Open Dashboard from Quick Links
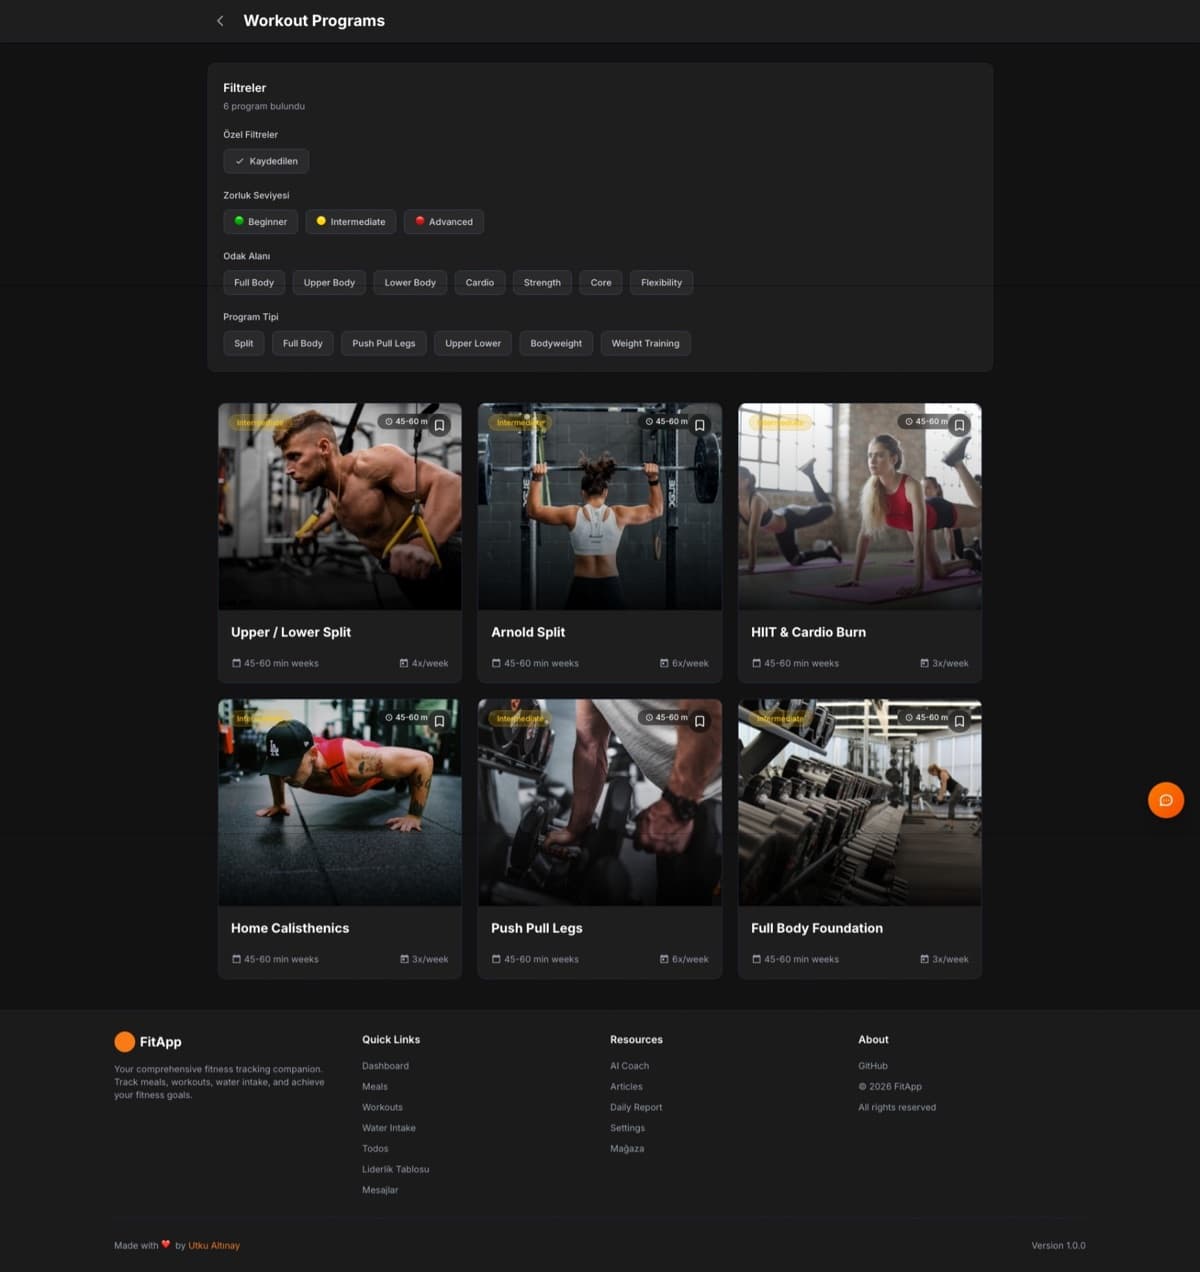 (x=385, y=1066)
